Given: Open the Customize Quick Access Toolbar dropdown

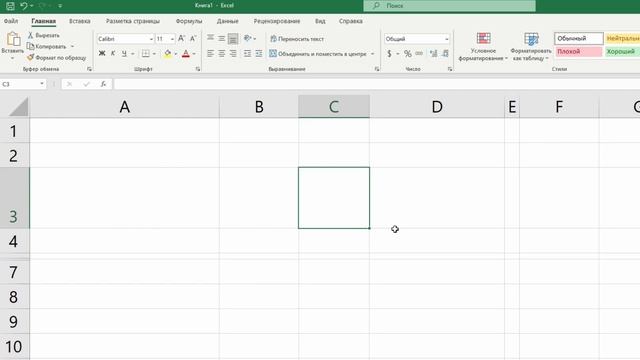Looking at the screenshot, I should pyautogui.click(x=60, y=6).
